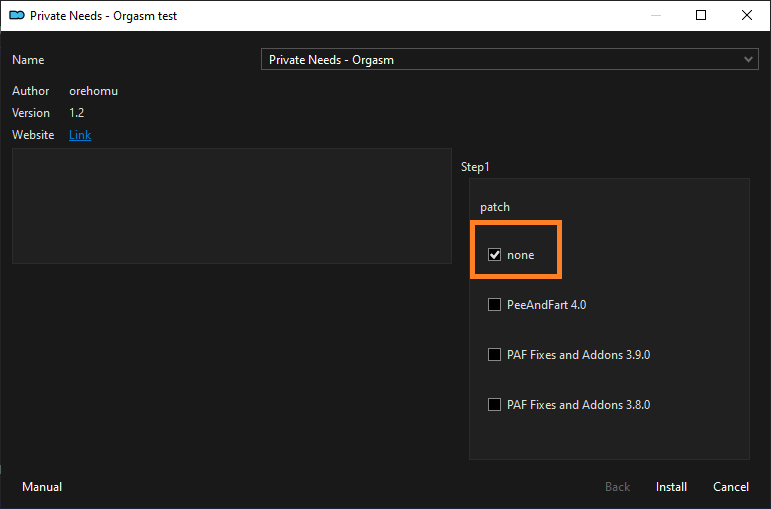
Task: Uncheck the "none" patch checkbox
Action: coord(494,255)
